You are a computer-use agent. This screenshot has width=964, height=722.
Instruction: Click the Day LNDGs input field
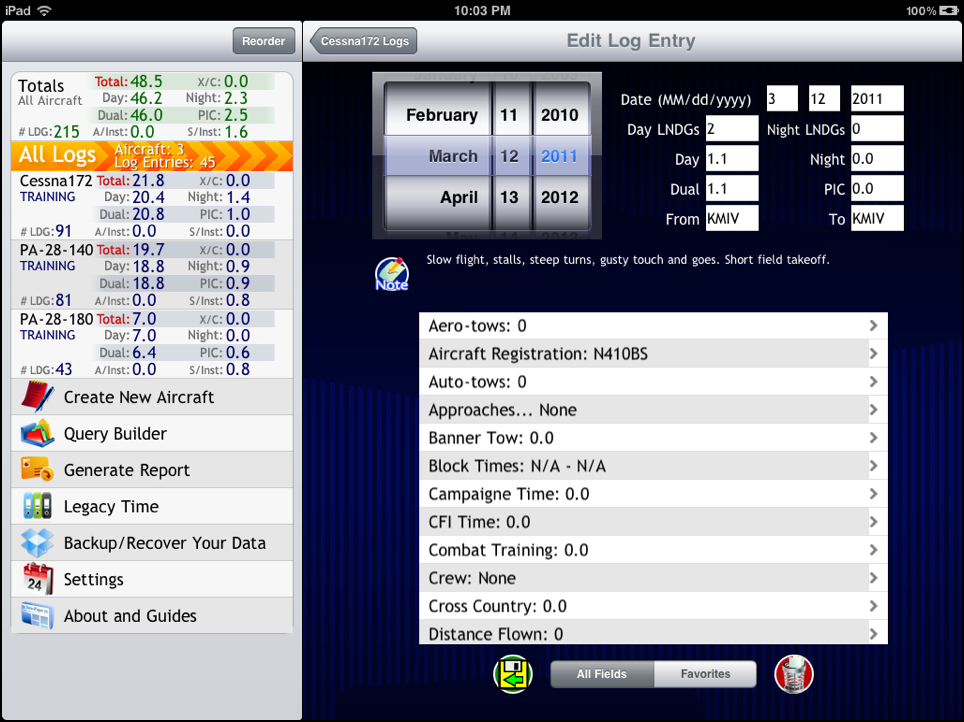pyautogui.click(x=731, y=129)
